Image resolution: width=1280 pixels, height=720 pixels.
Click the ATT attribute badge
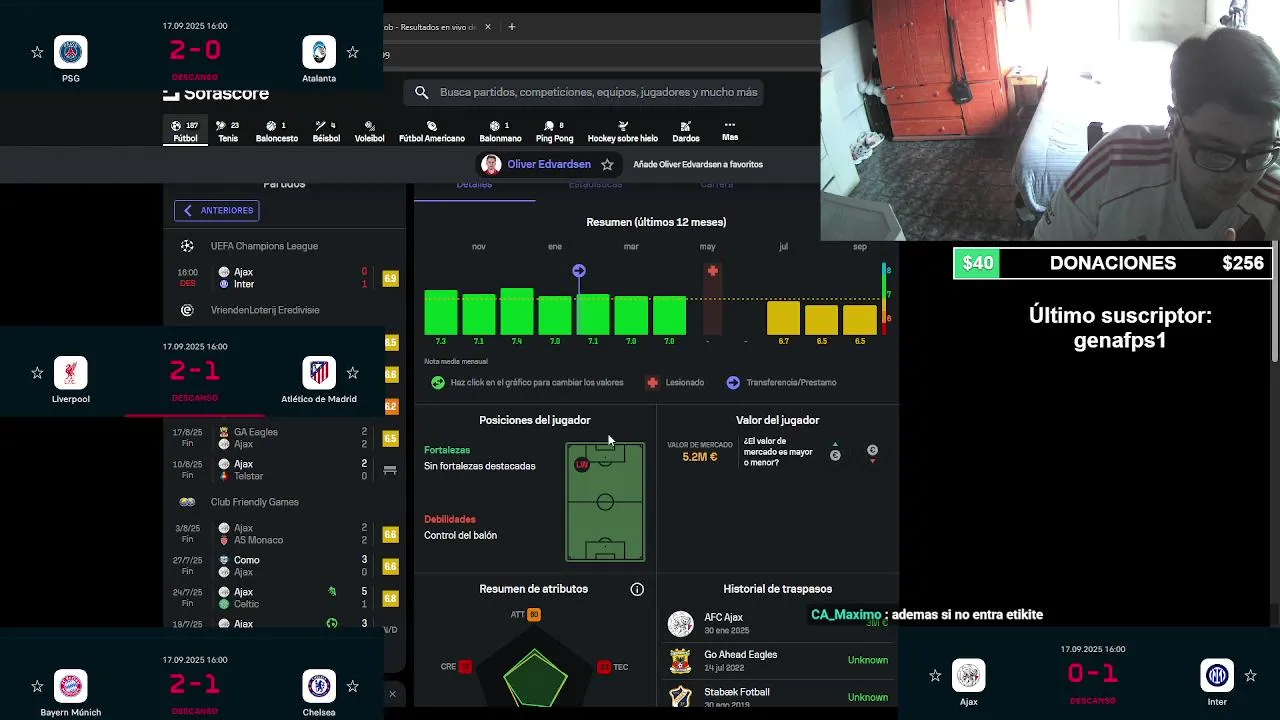[x=533, y=615]
